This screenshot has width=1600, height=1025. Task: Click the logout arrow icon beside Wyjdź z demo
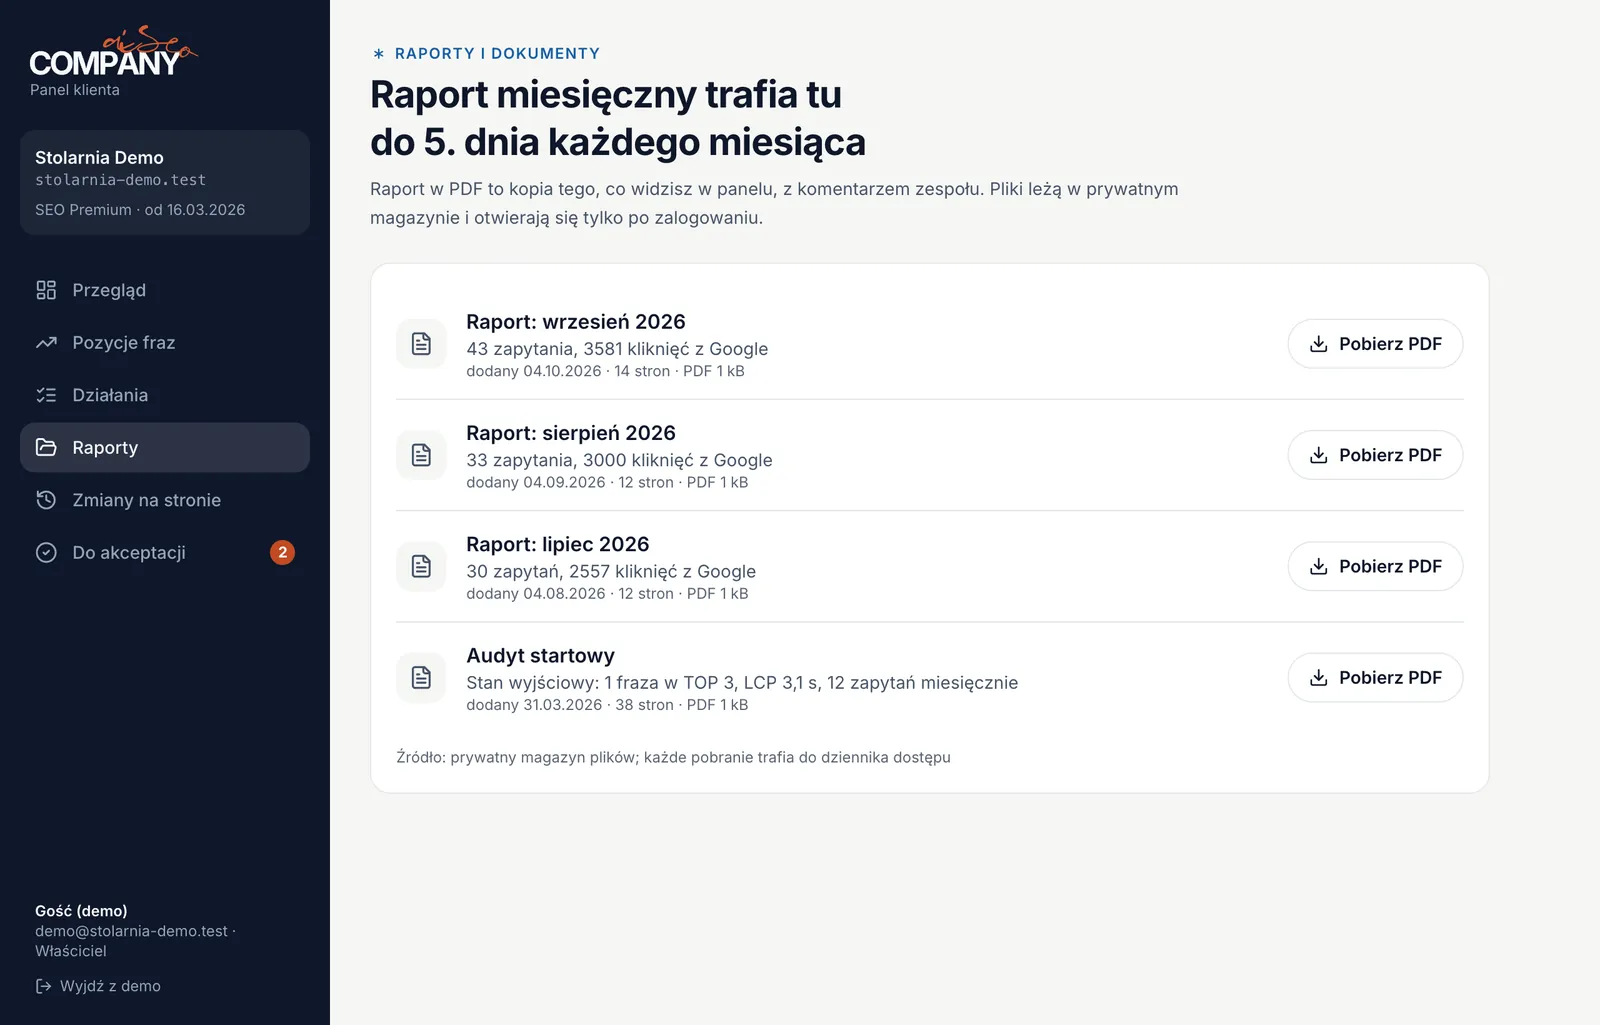43,986
